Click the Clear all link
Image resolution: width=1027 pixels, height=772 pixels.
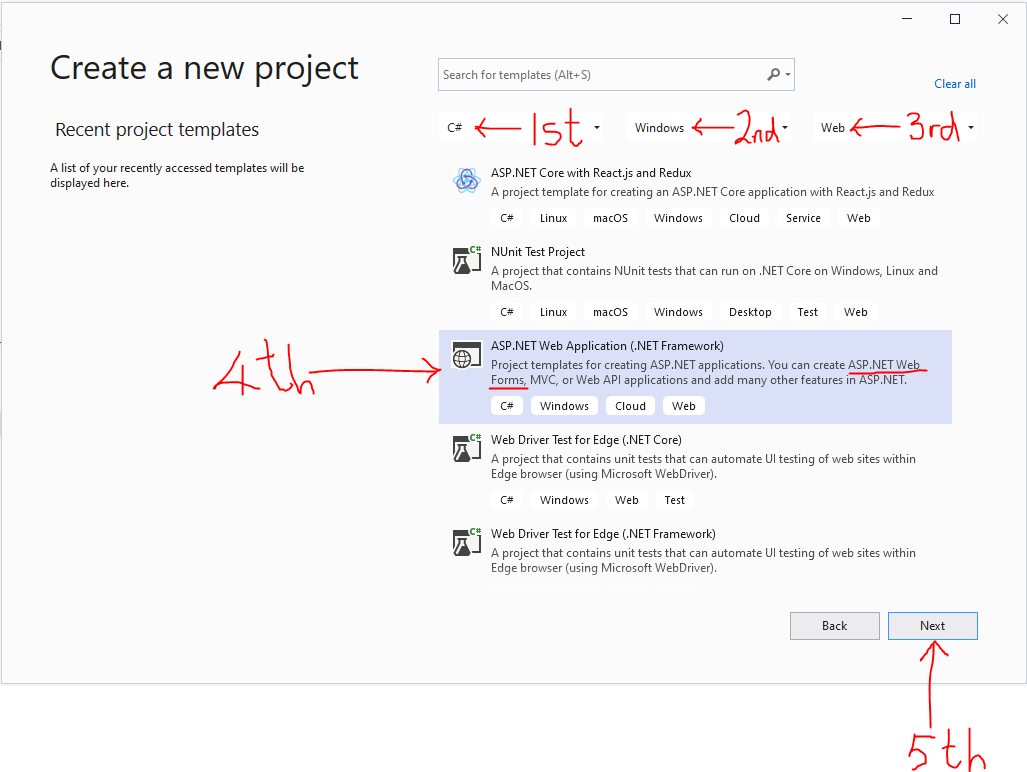(x=954, y=84)
